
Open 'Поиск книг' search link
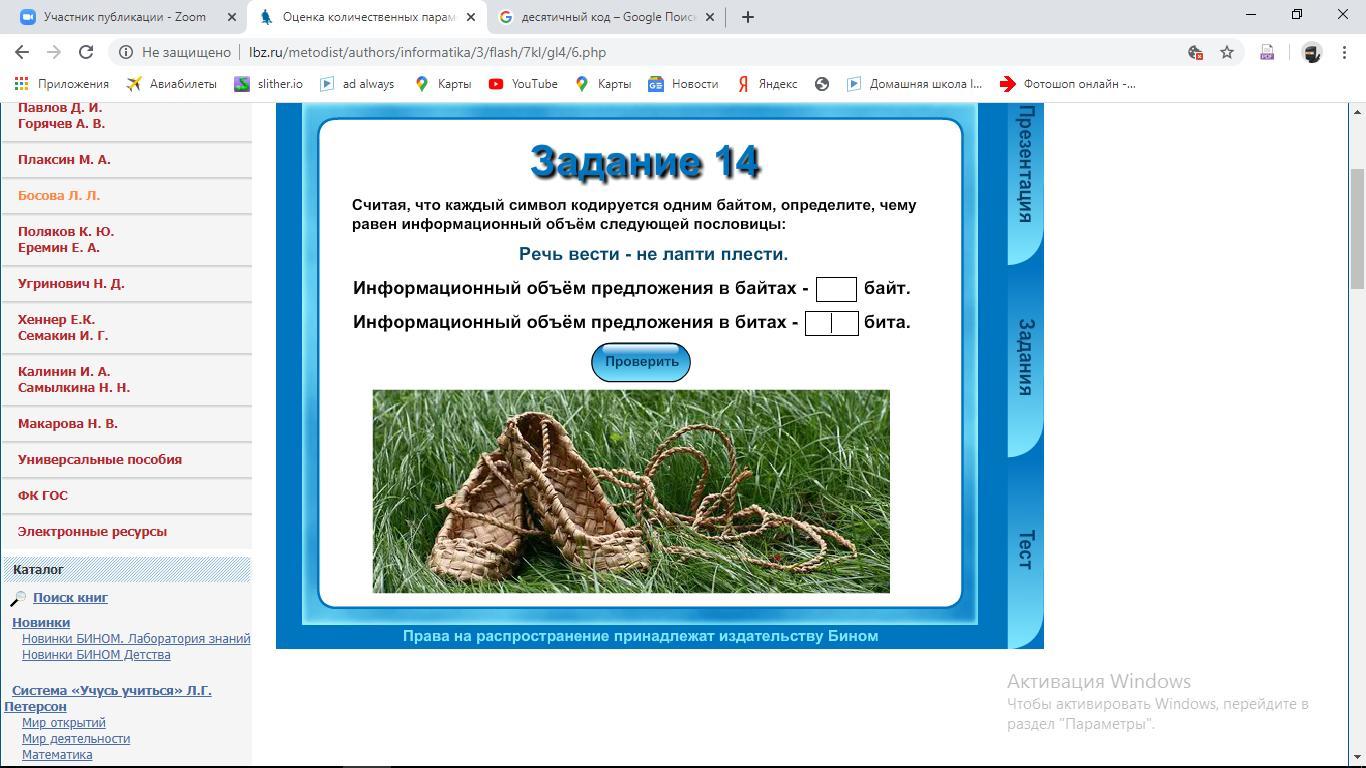click(70, 597)
